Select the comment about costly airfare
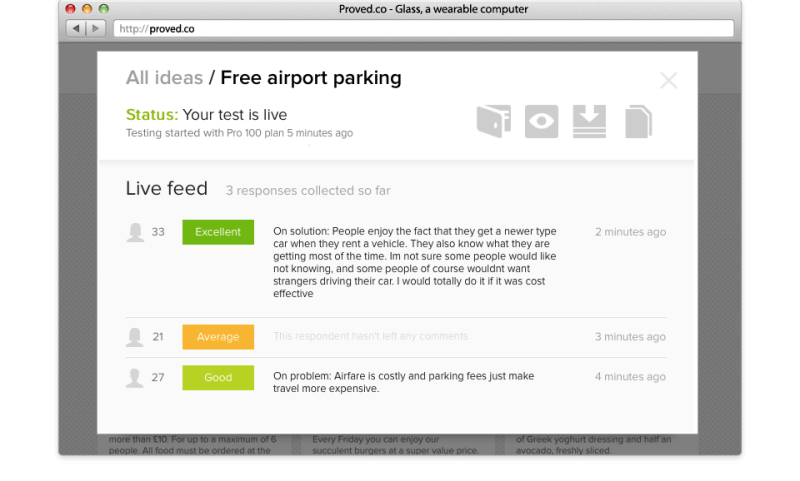The image size is (800, 481). [404, 382]
